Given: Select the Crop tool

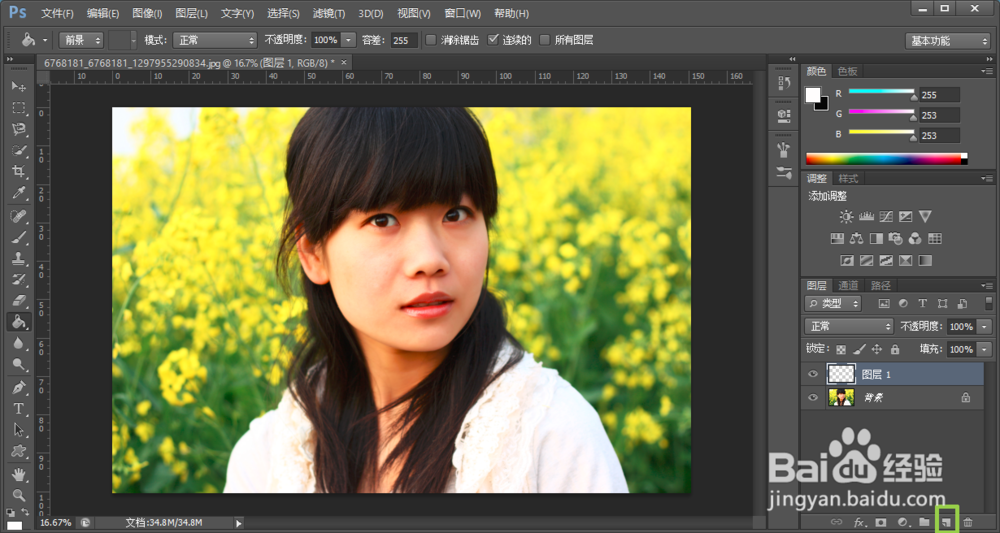Looking at the screenshot, I should point(19,172).
